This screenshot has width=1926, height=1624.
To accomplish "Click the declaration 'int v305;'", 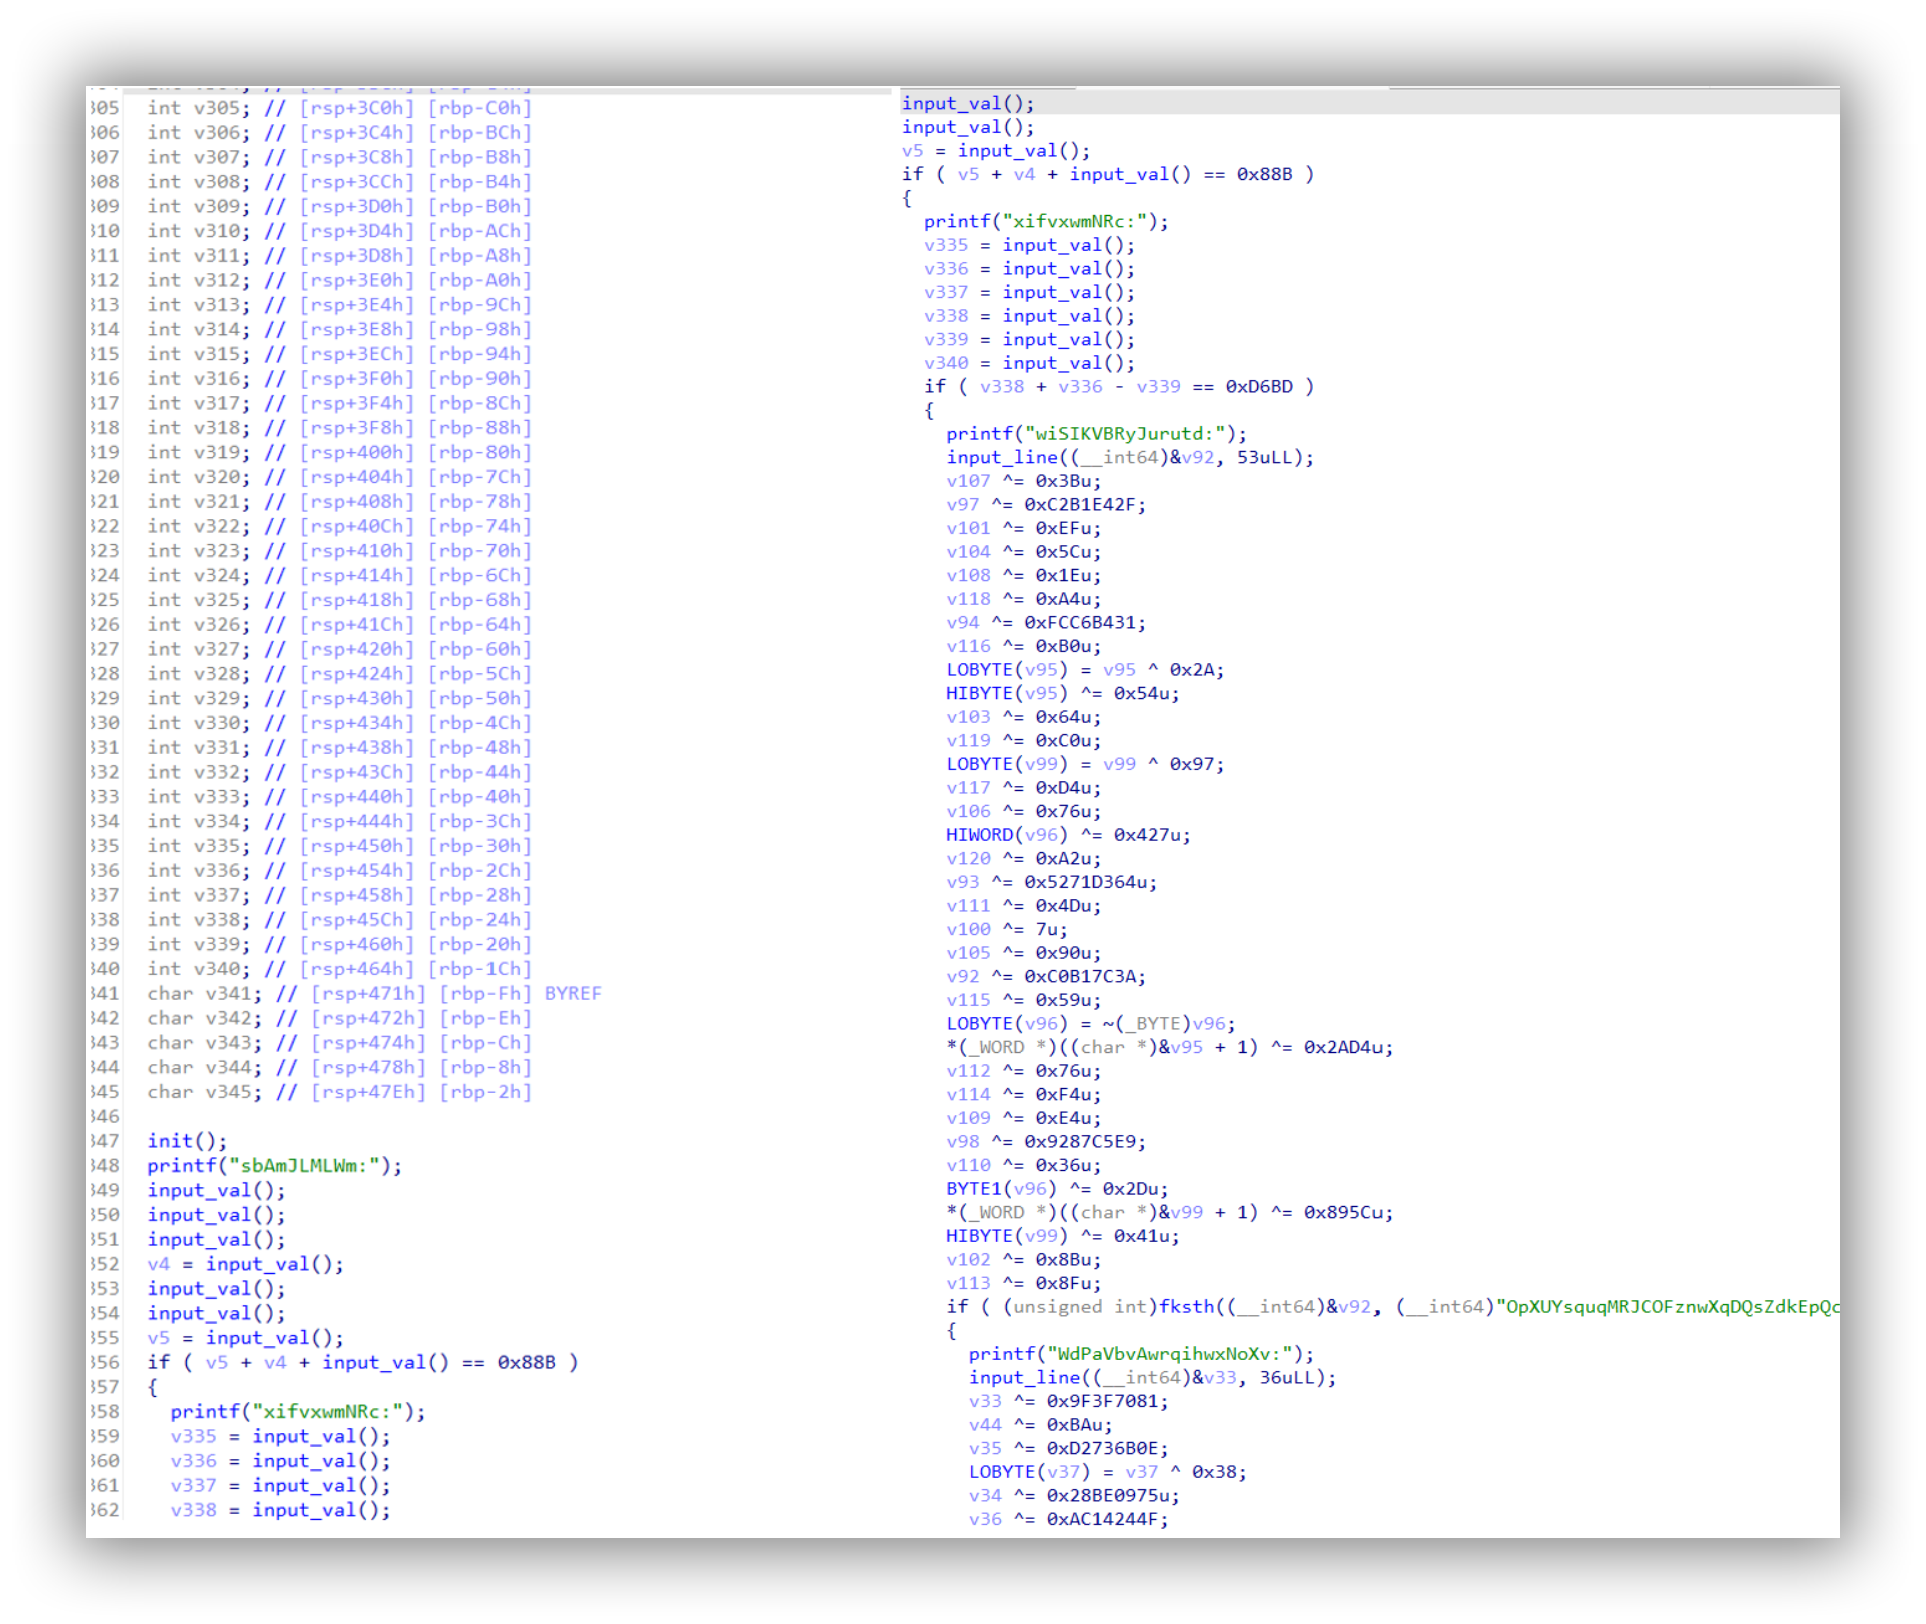I will [x=199, y=108].
